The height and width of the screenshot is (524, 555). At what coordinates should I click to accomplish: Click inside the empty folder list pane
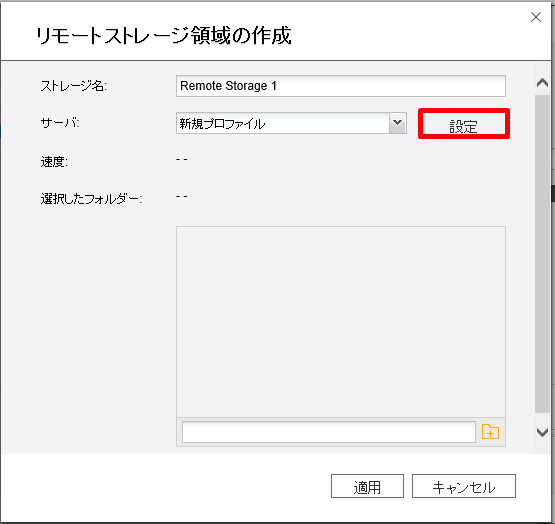[x=341, y=322]
